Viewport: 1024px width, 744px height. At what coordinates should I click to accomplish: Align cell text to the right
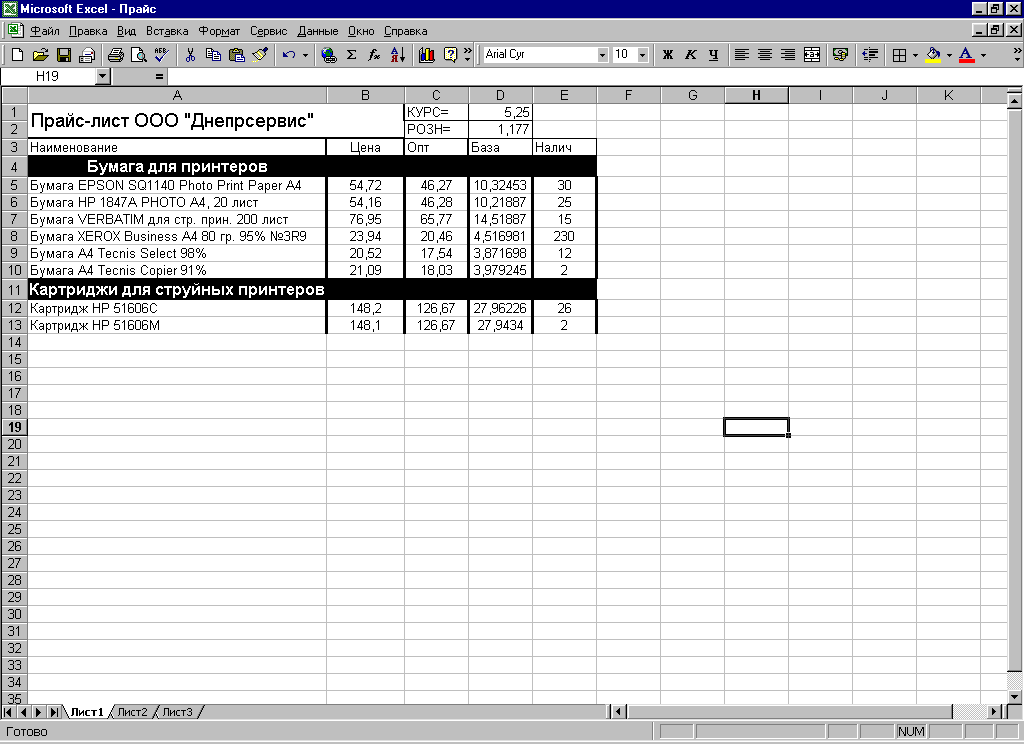(788, 55)
